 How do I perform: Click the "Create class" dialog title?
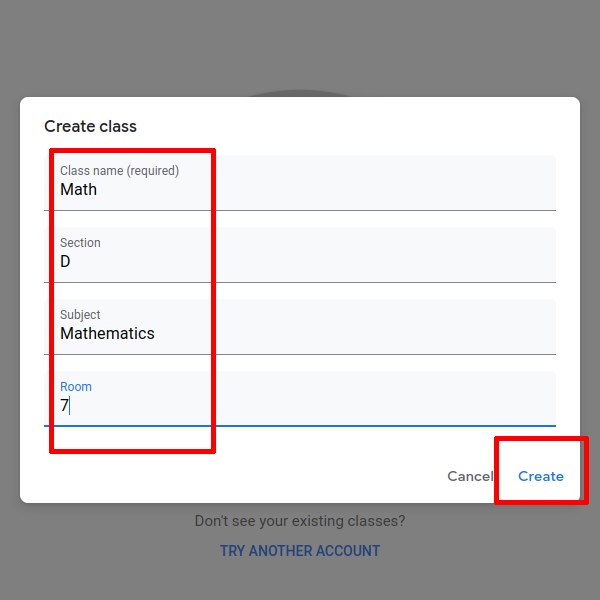[x=90, y=127]
